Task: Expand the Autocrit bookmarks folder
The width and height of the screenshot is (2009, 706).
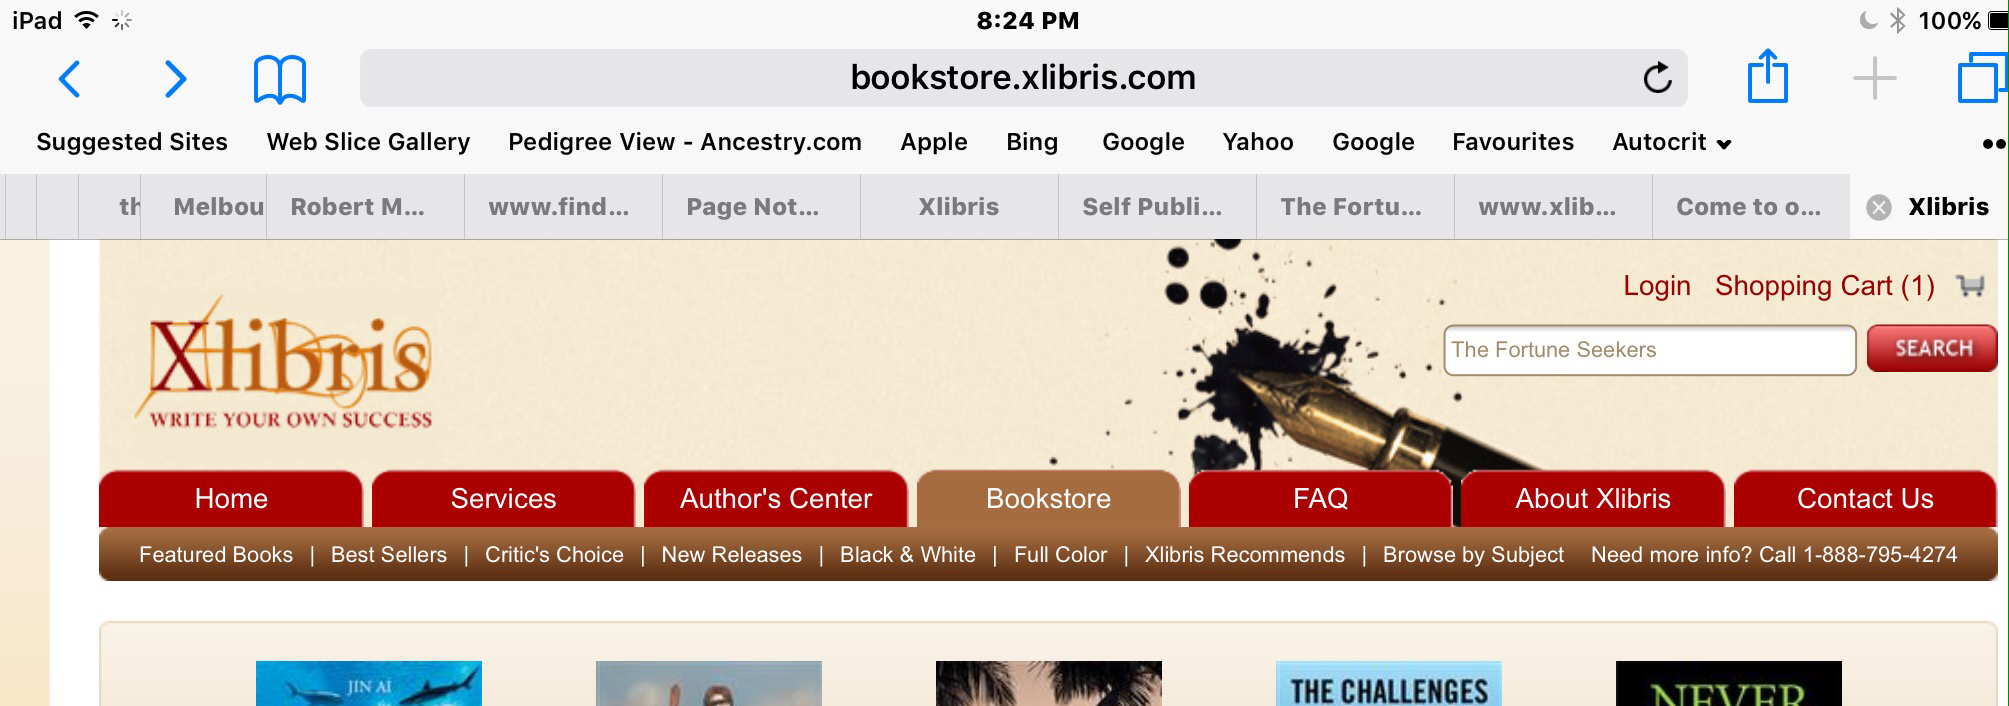Action: [1671, 142]
